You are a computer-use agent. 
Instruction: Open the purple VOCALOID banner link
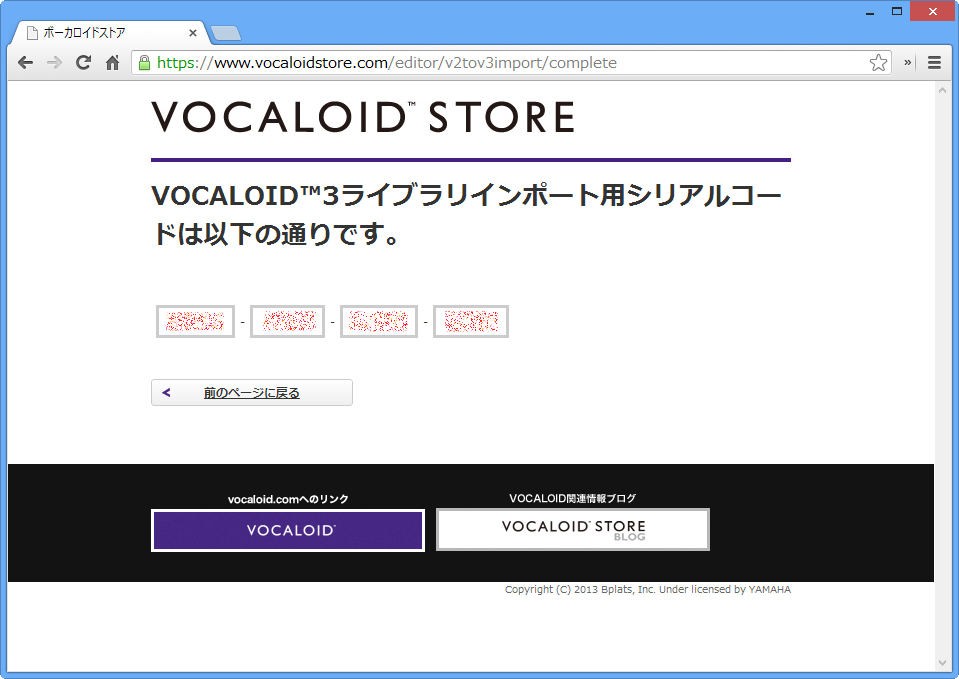tap(288, 530)
